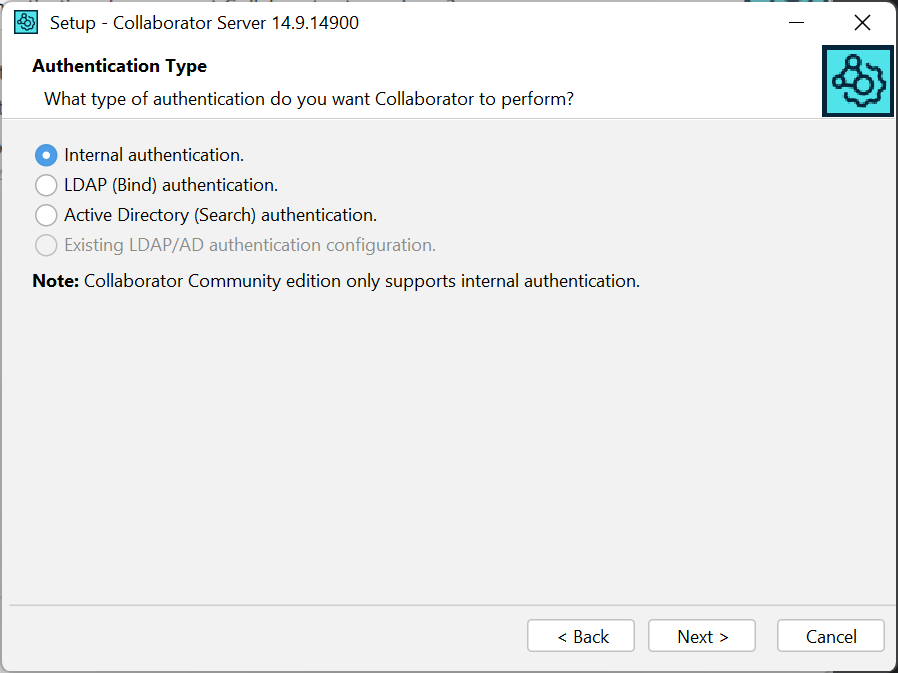
Task: Click the Authentication Type heading
Action: click(119, 66)
